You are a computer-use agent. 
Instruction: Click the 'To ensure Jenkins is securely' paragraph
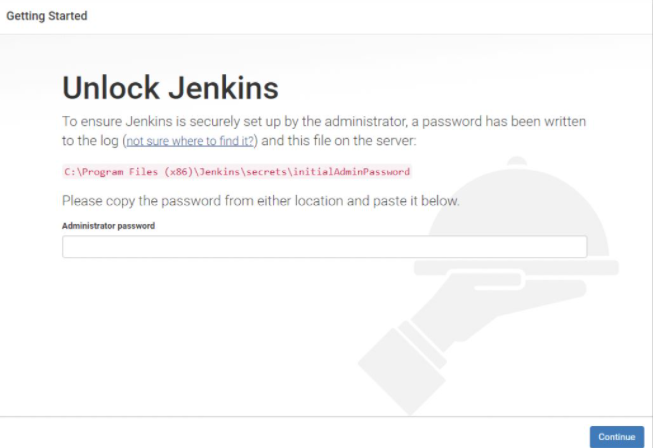point(324,131)
